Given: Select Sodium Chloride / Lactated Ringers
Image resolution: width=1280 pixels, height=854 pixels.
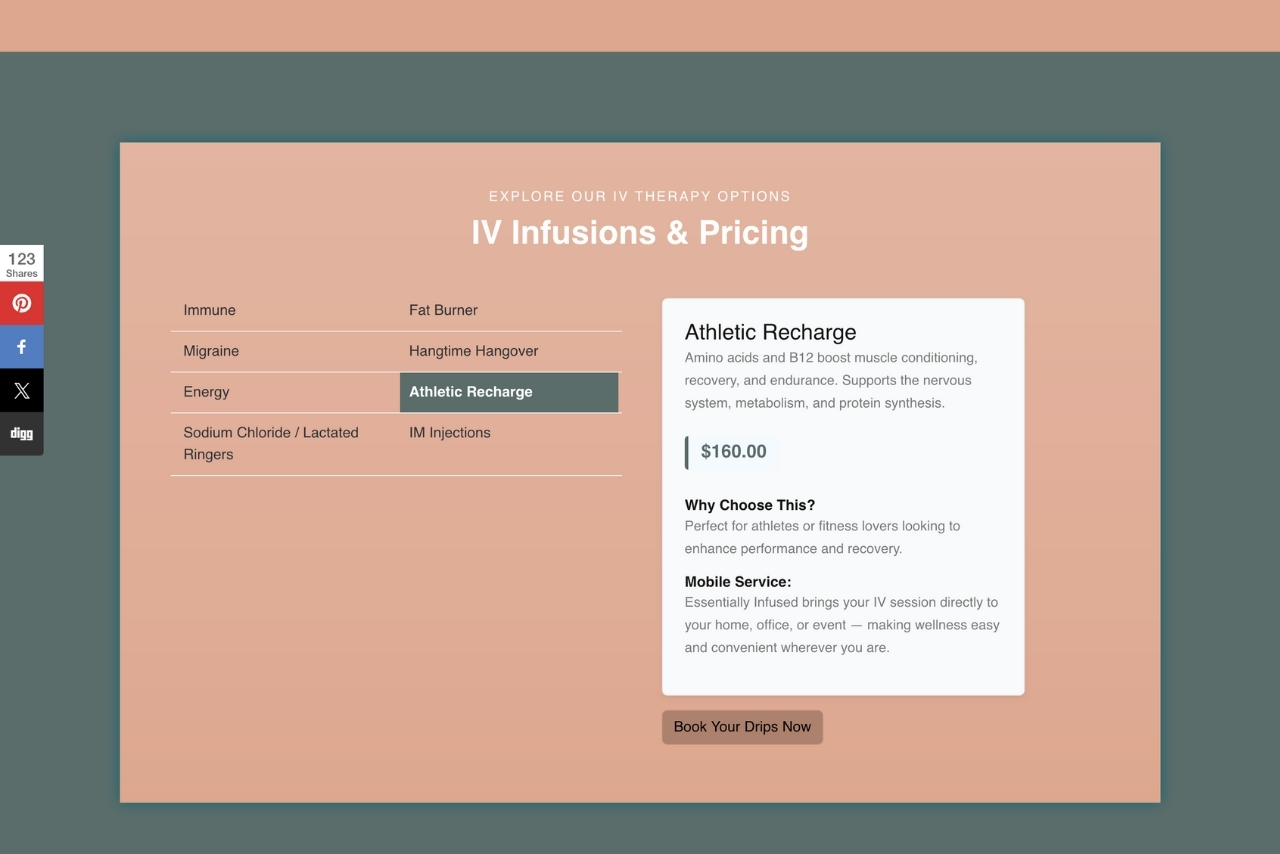Looking at the screenshot, I should coord(270,443).
